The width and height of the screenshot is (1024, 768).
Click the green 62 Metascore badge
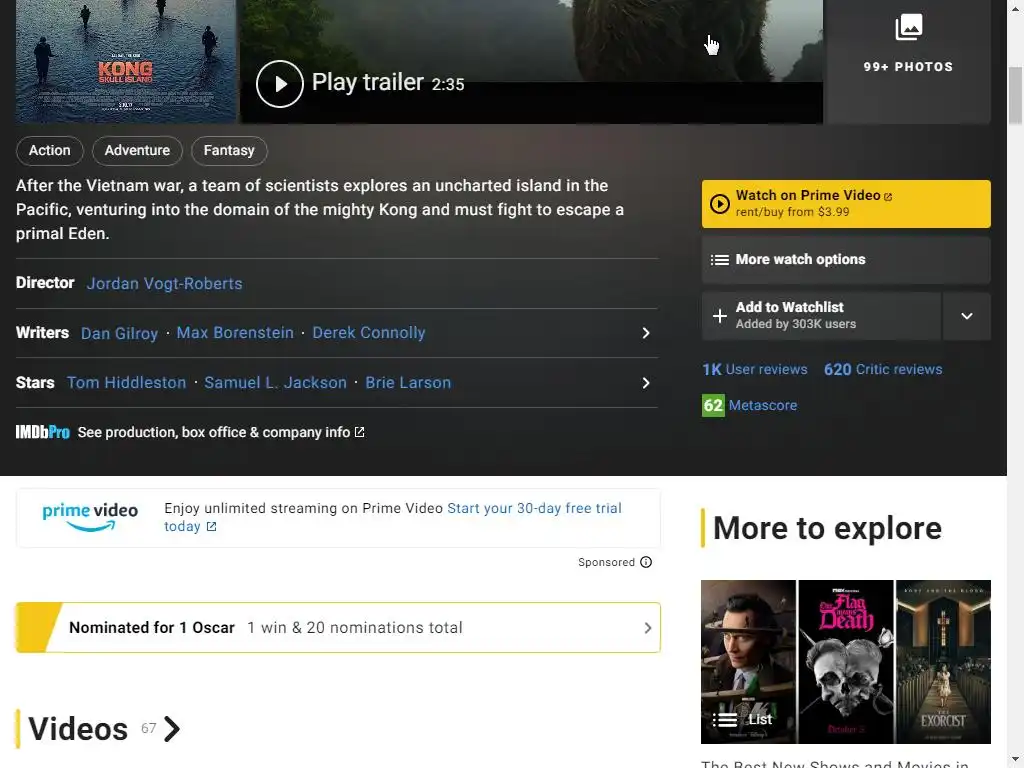(713, 406)
